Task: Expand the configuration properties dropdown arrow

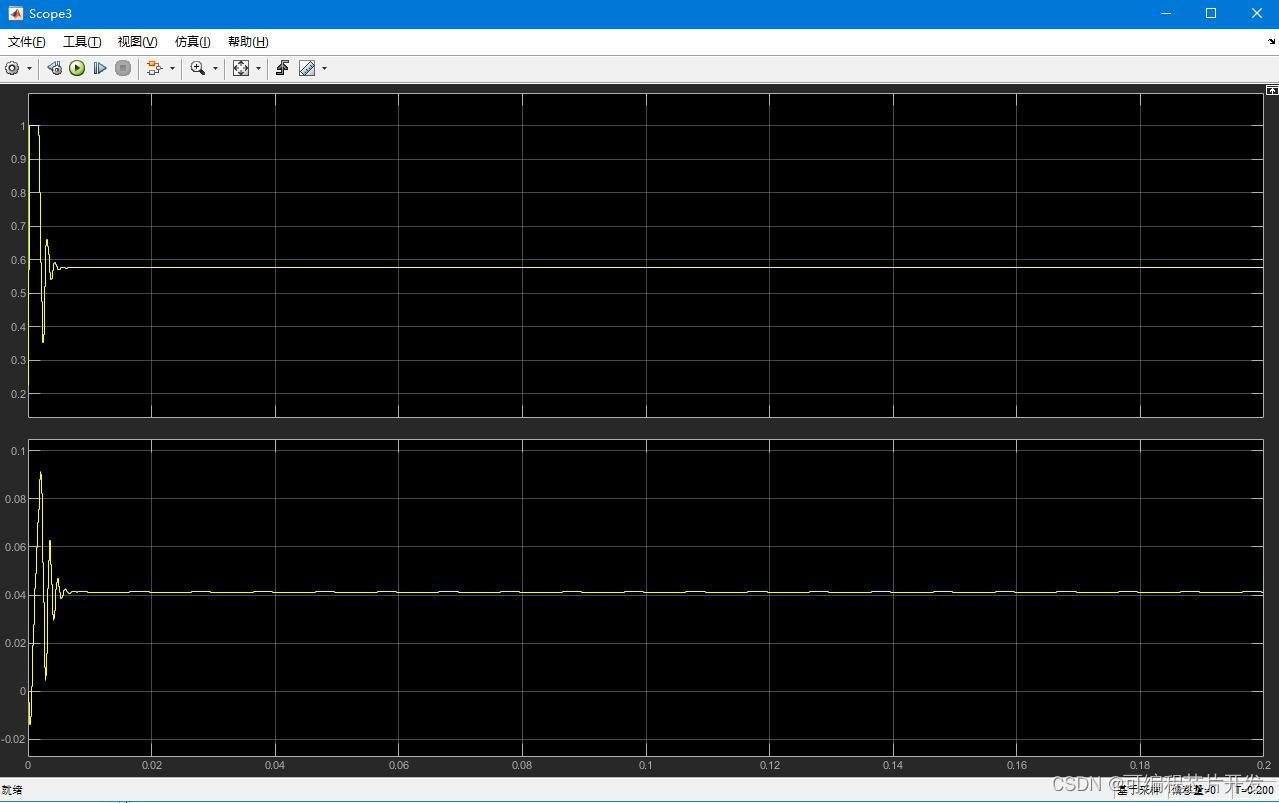Action: (29, 69)
